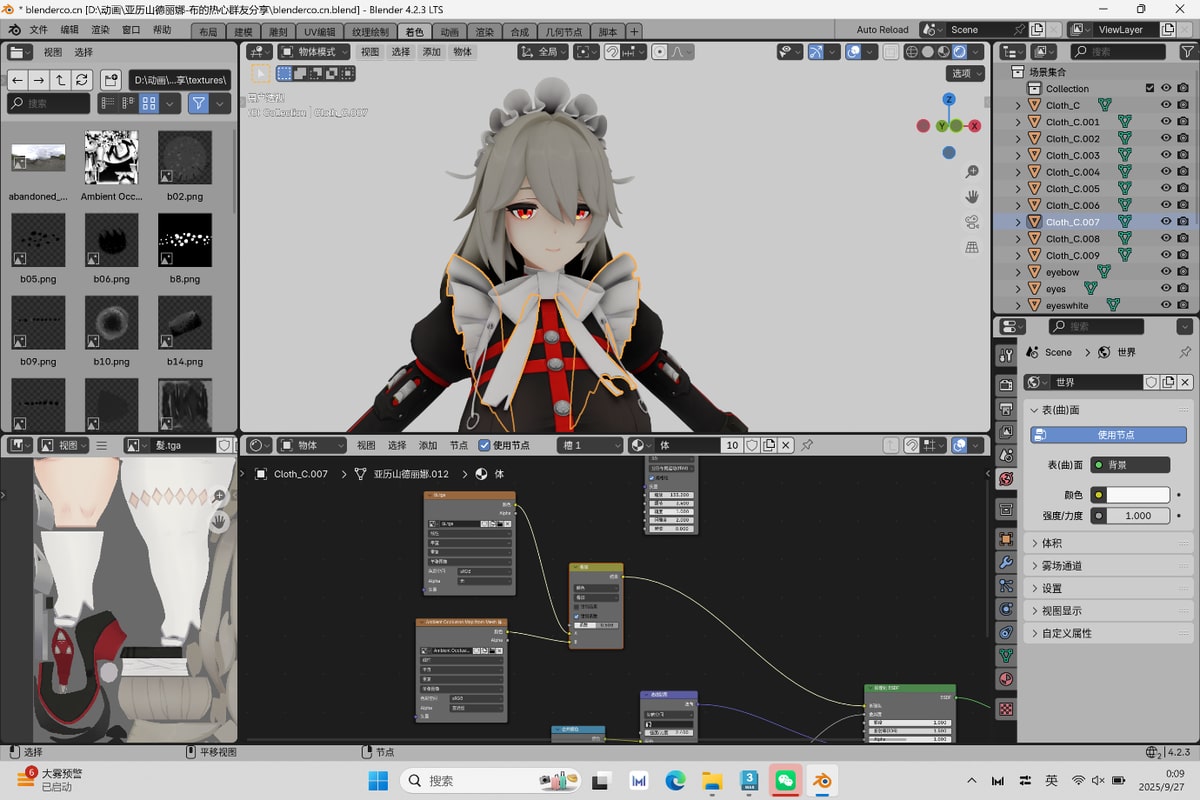Screen dimensions: 1200x800
Task: Open the 编辑 menu
Action: [69, 30]
